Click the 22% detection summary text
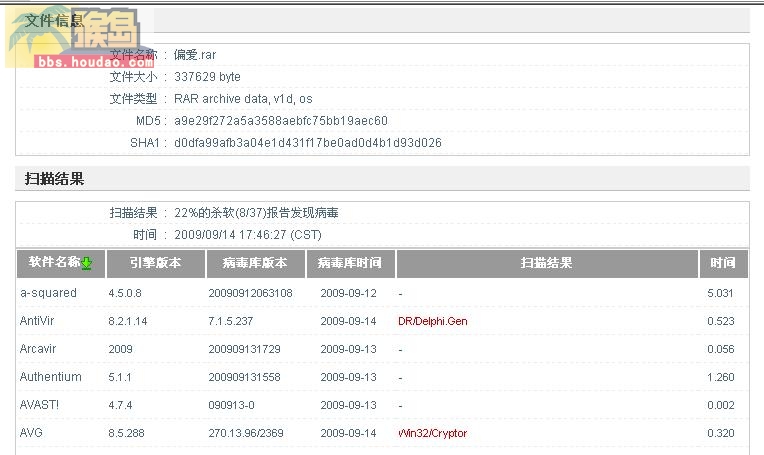 click(256, 213)
